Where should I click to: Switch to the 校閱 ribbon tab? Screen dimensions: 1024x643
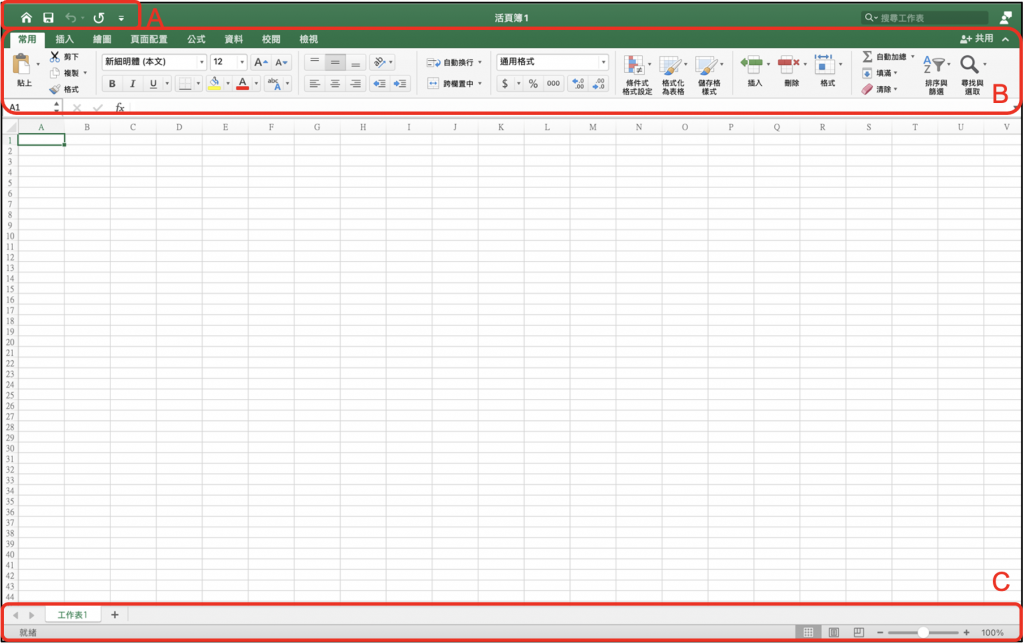click(x=271, y=39)
